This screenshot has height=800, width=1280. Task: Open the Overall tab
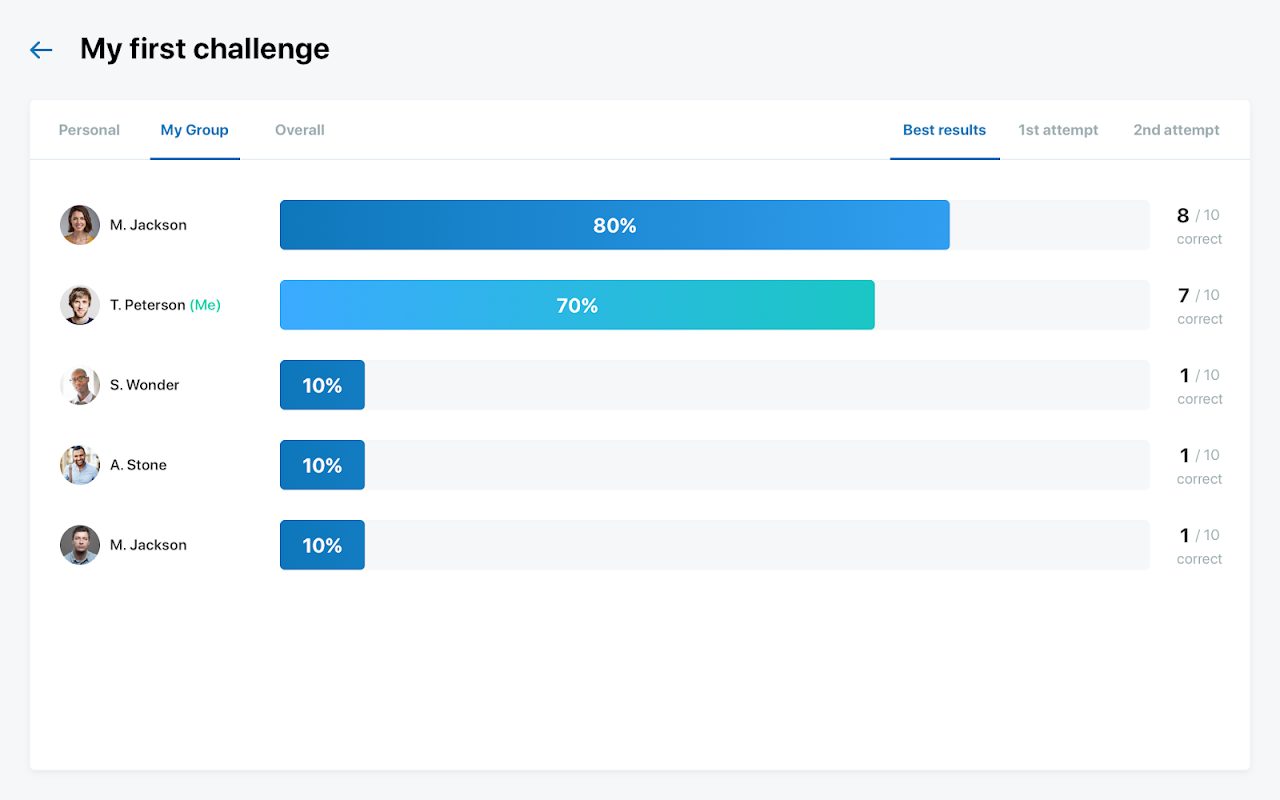tap(300, 130)
